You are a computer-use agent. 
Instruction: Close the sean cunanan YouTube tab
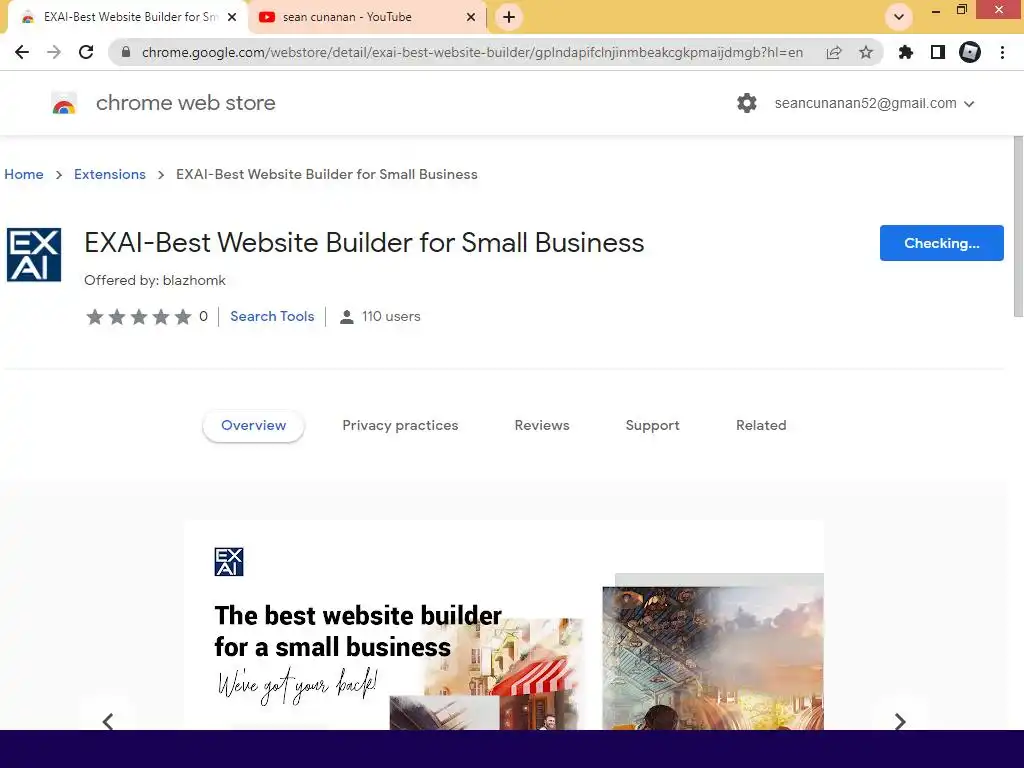pyautogui.click(x=471, y=17)
